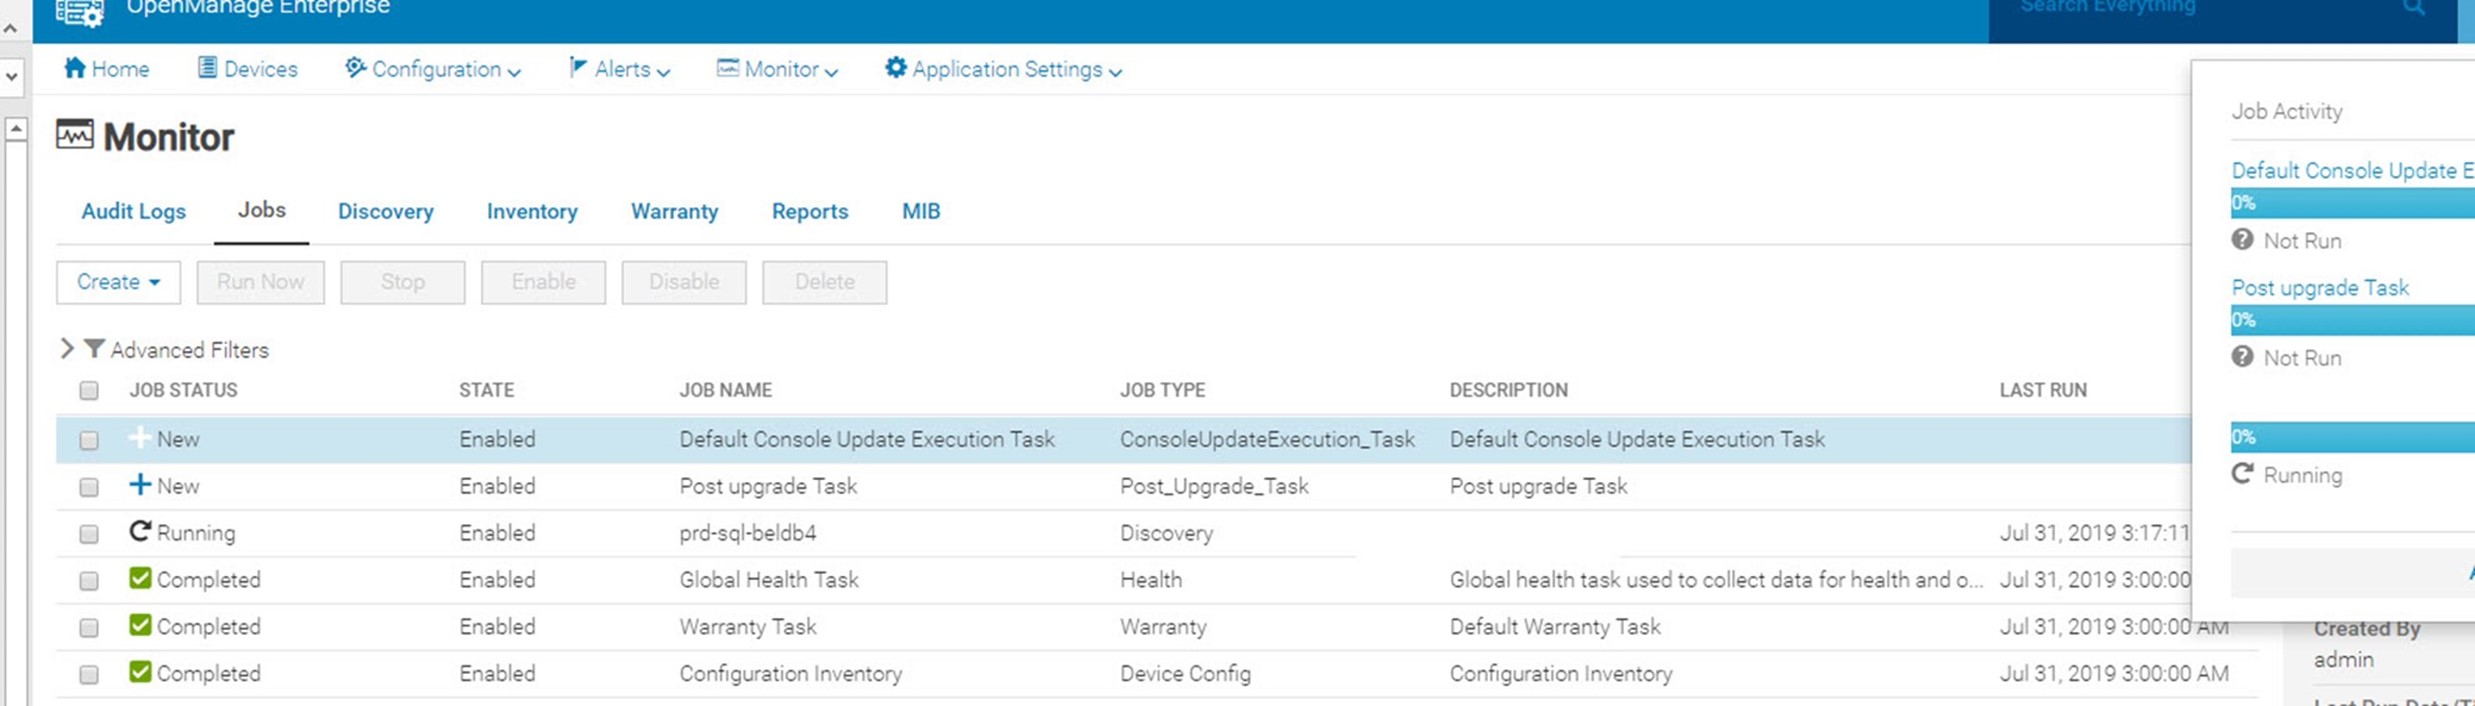Sort by the JOB STATUS column header
Image resolution: width=2475 pixels, height=706 pixels.
(x=183, y=390)
